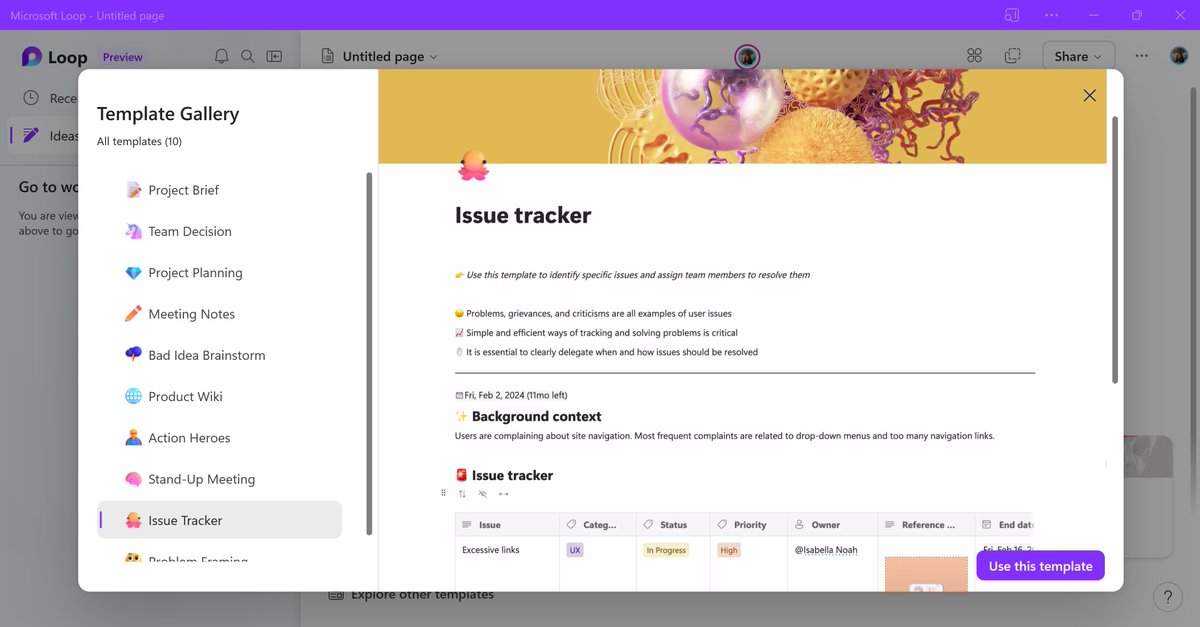Image resolution: width=1200 pixels, height=627 pixels.
Task: Choose the Project Planning template
Action: (x=219, y=272)
